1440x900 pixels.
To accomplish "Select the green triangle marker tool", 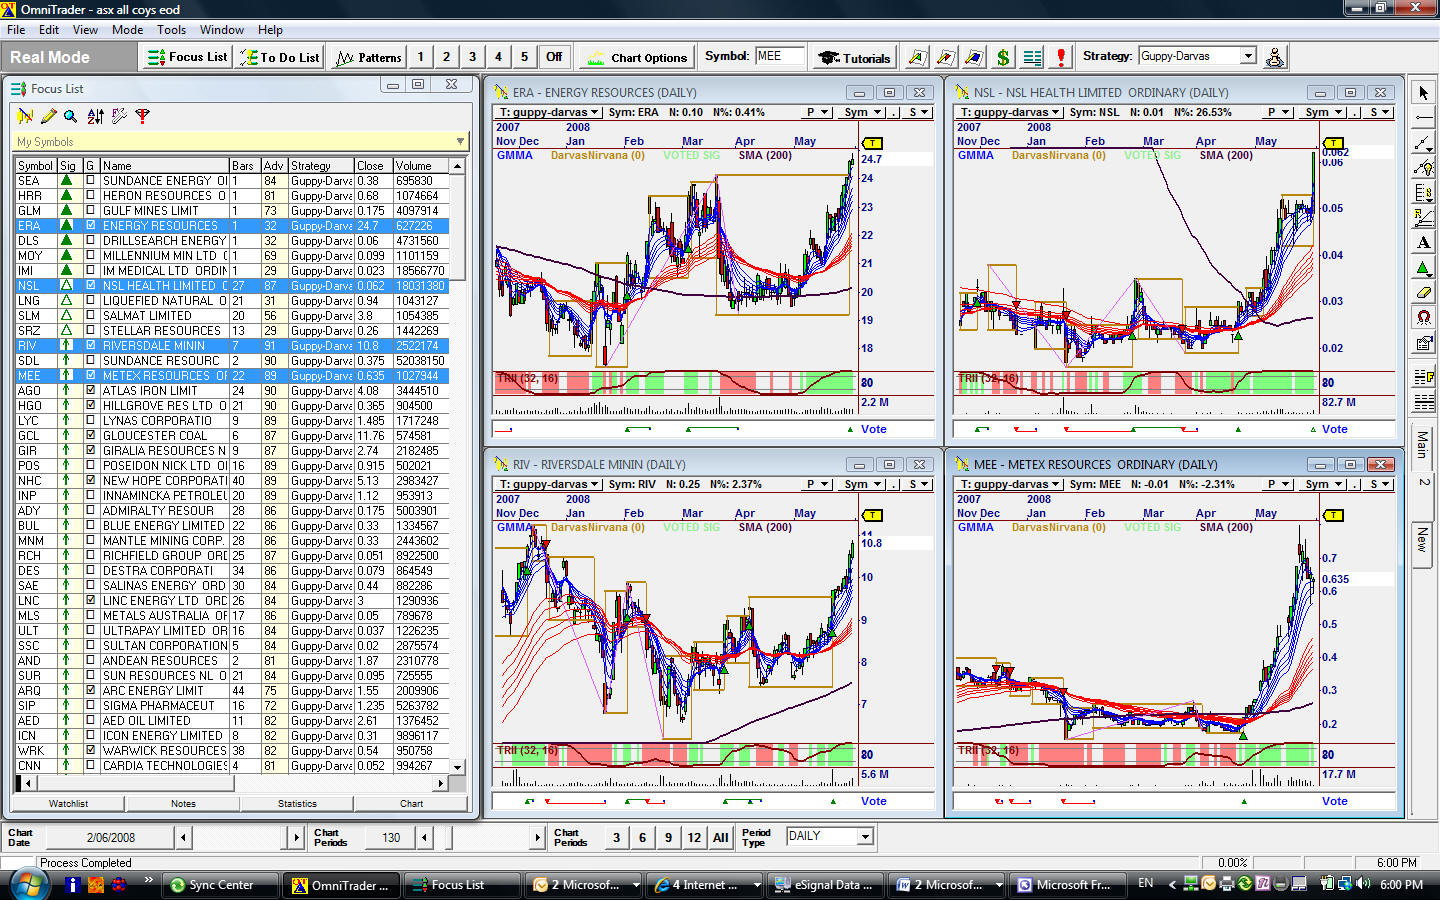I will coord(1423,268).
